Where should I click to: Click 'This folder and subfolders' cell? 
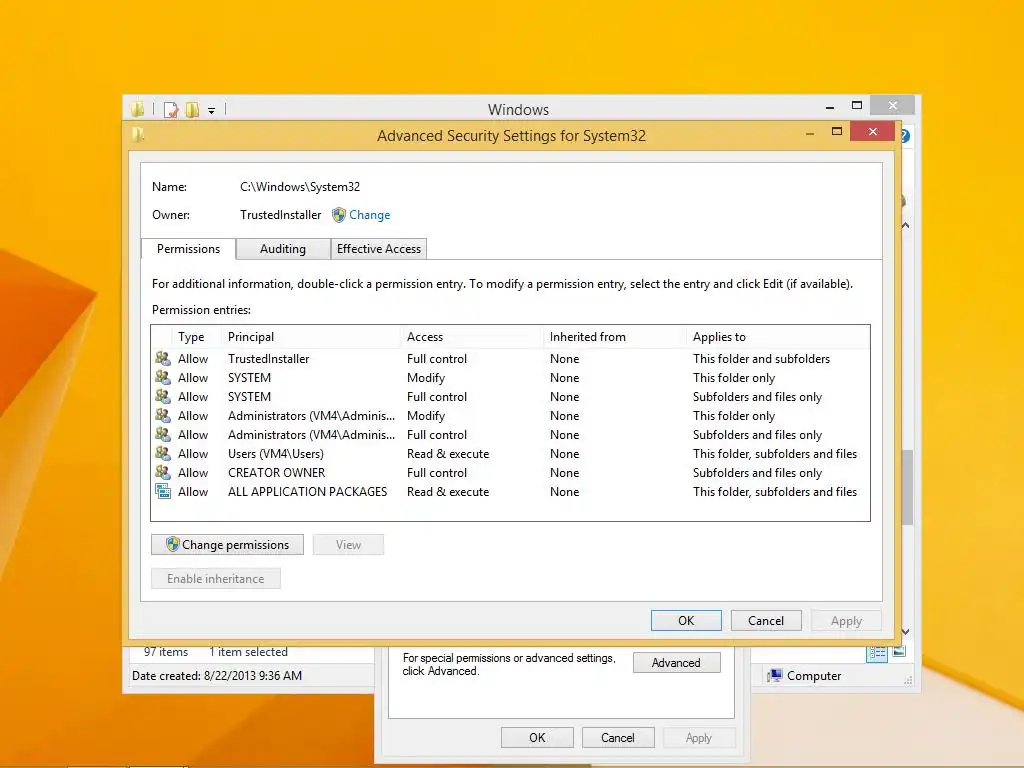pyautogui.click(x=761, y=359)
